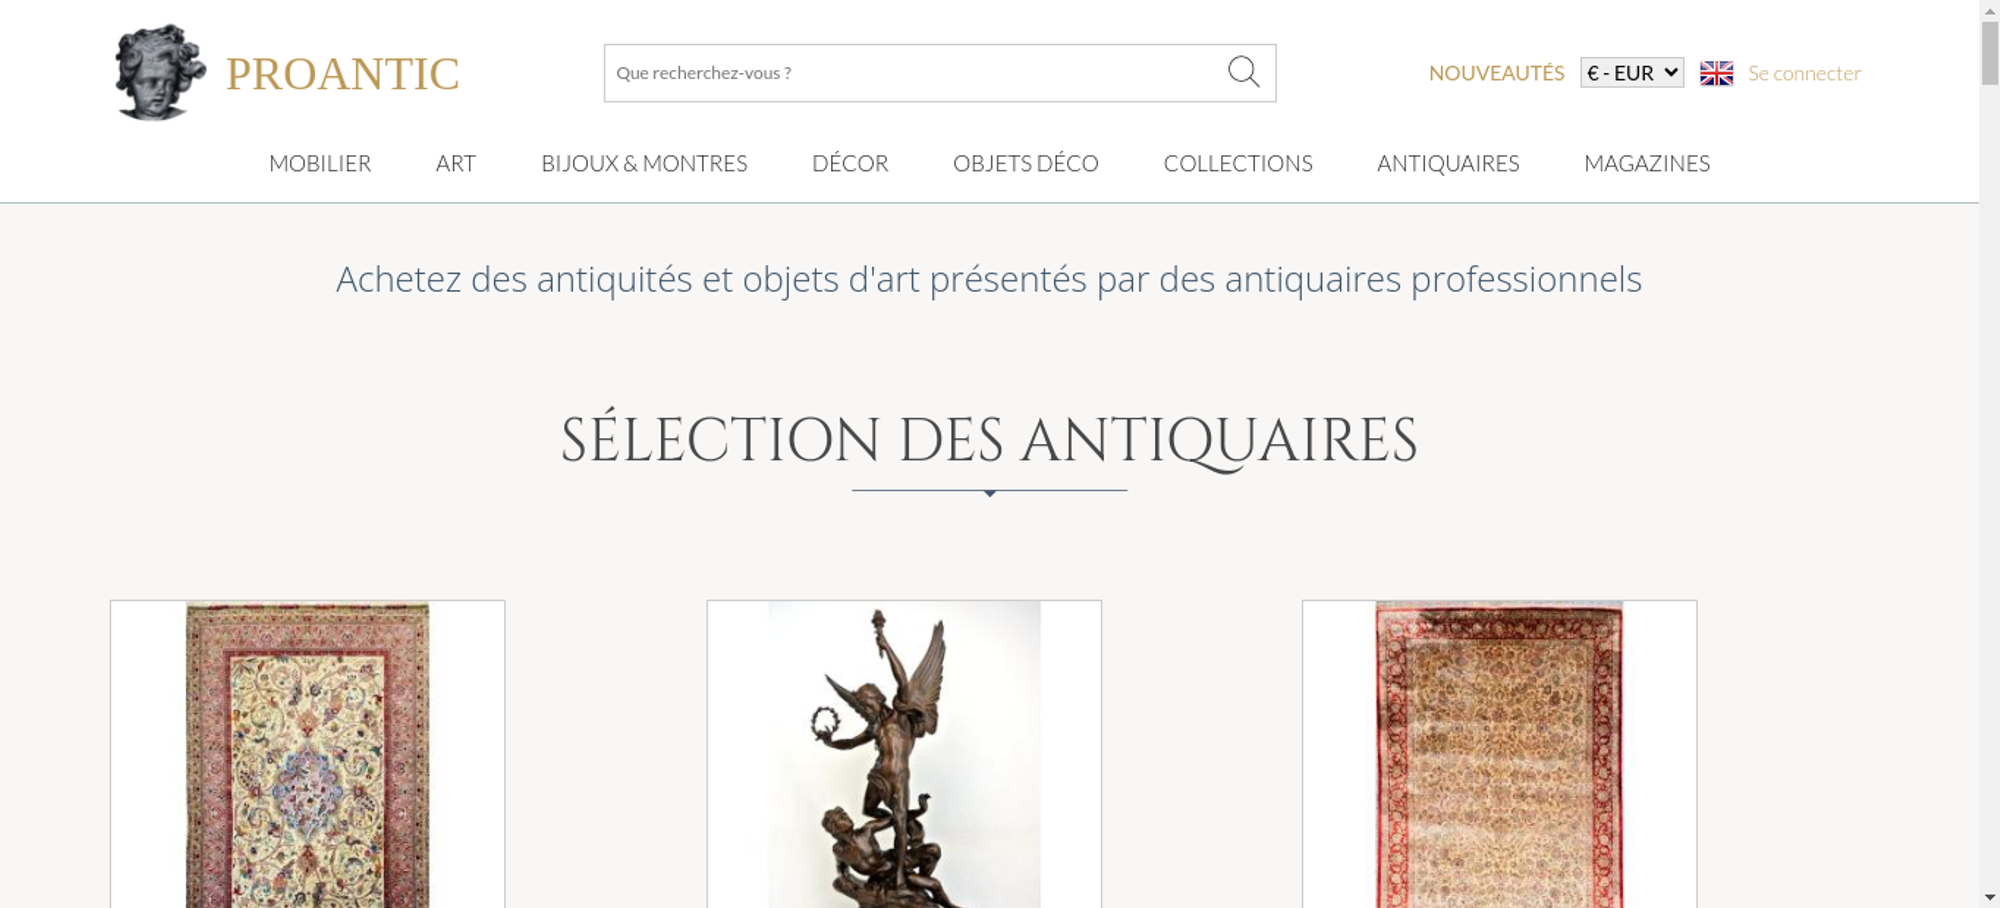Open the EUR currency dropdown
Viewport: 2000px width, 908px height.
[1632, 73]
